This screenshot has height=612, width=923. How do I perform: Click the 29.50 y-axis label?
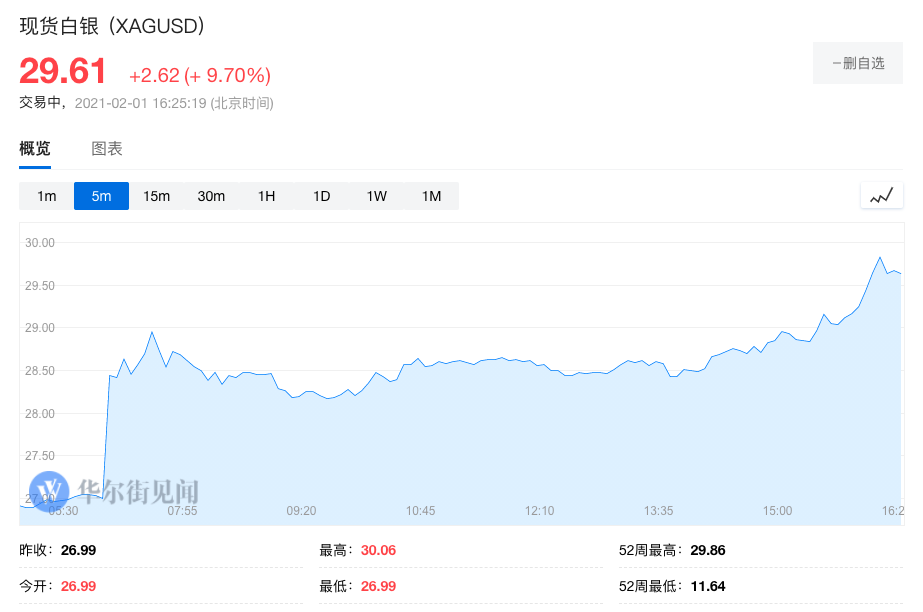point(39,285)
